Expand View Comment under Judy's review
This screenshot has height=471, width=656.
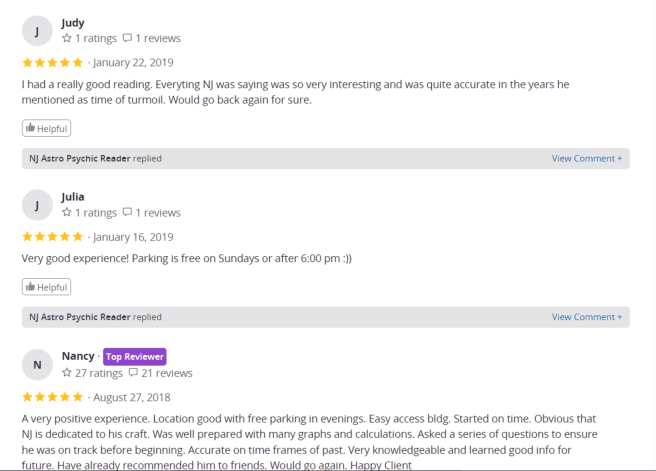point(586,158)
